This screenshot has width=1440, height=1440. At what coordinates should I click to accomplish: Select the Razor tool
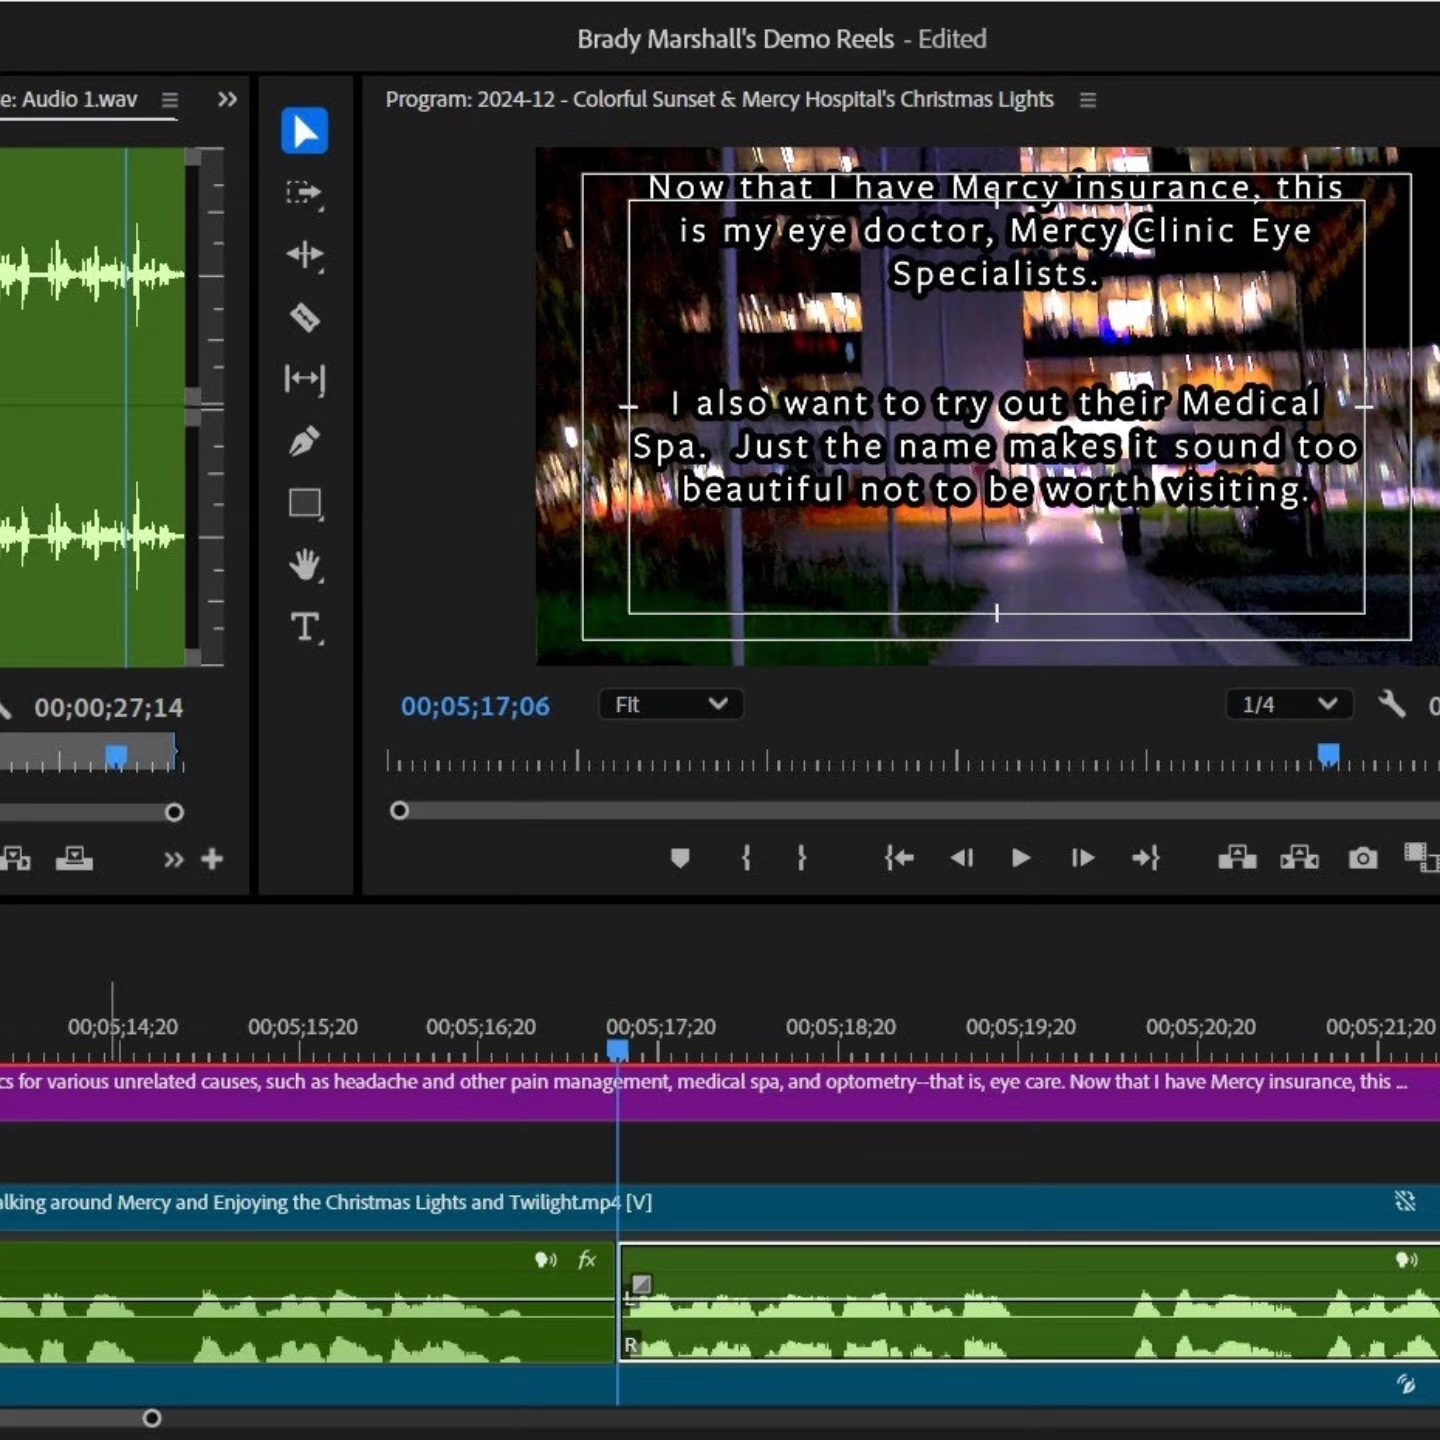305,317
